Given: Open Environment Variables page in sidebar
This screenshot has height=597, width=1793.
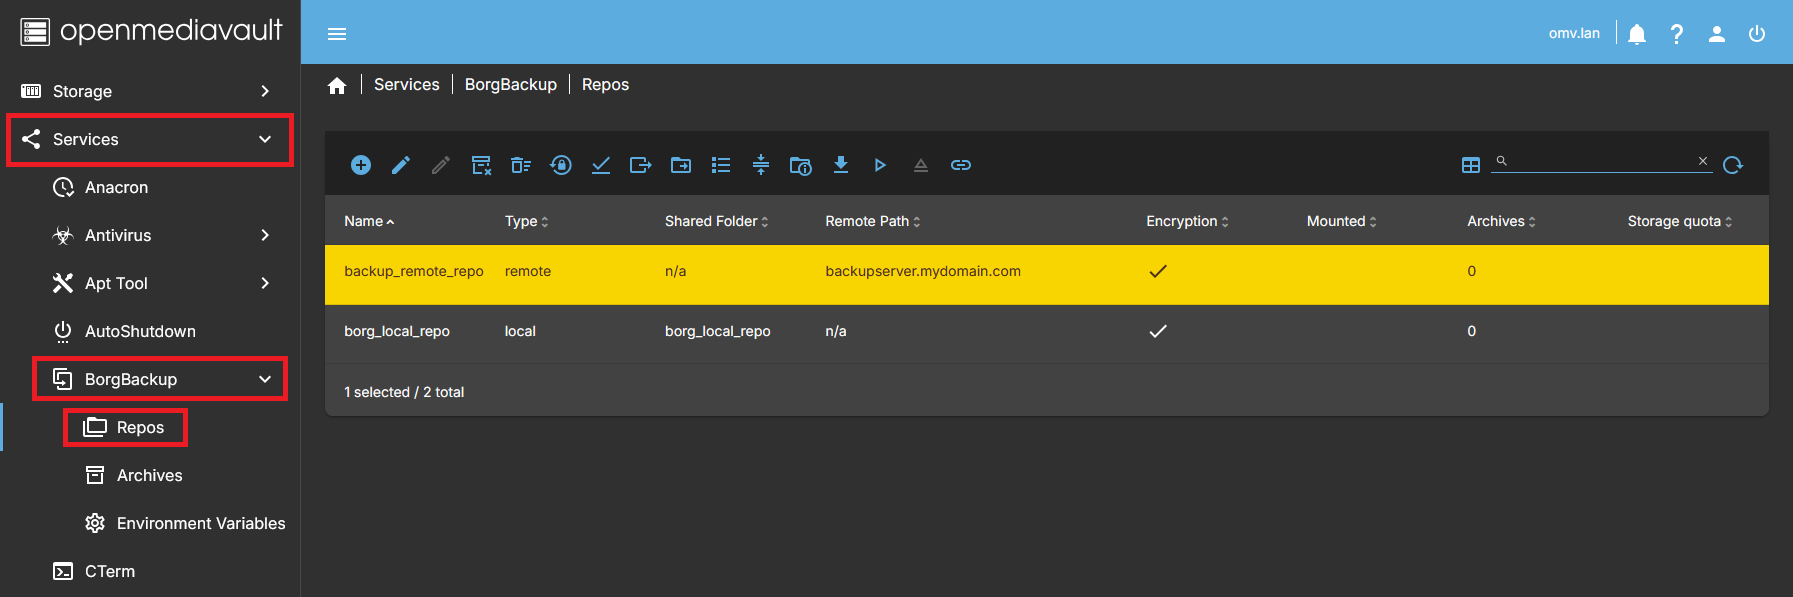Looking at the screenshot, I should tap(200, 523).
